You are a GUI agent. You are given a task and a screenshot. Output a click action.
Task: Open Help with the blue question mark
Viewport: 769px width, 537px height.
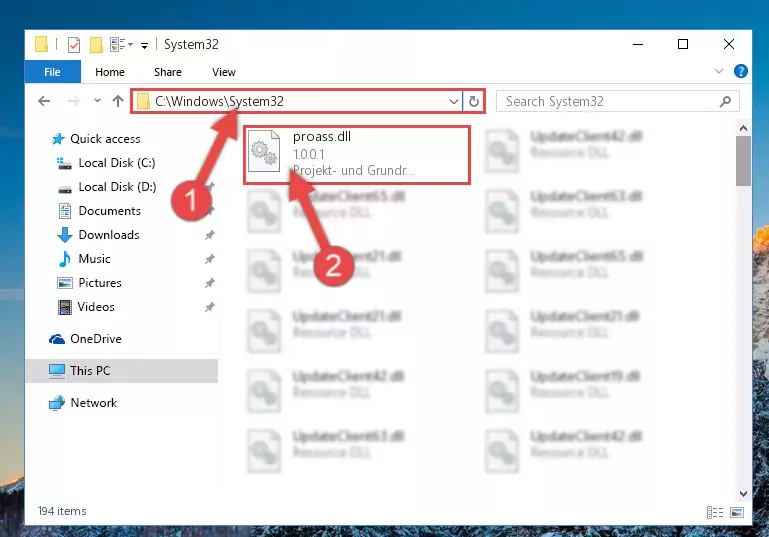click(x=741, y=71)
